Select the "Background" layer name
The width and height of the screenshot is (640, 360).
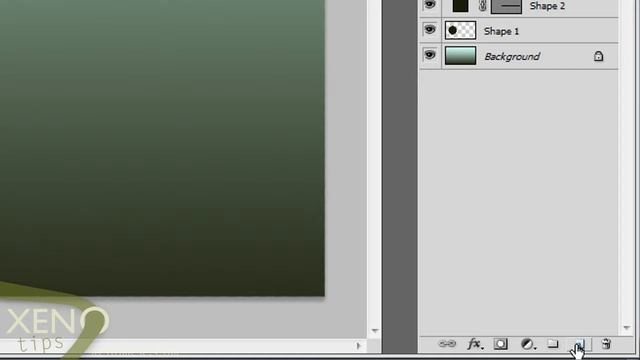[512, 56]
